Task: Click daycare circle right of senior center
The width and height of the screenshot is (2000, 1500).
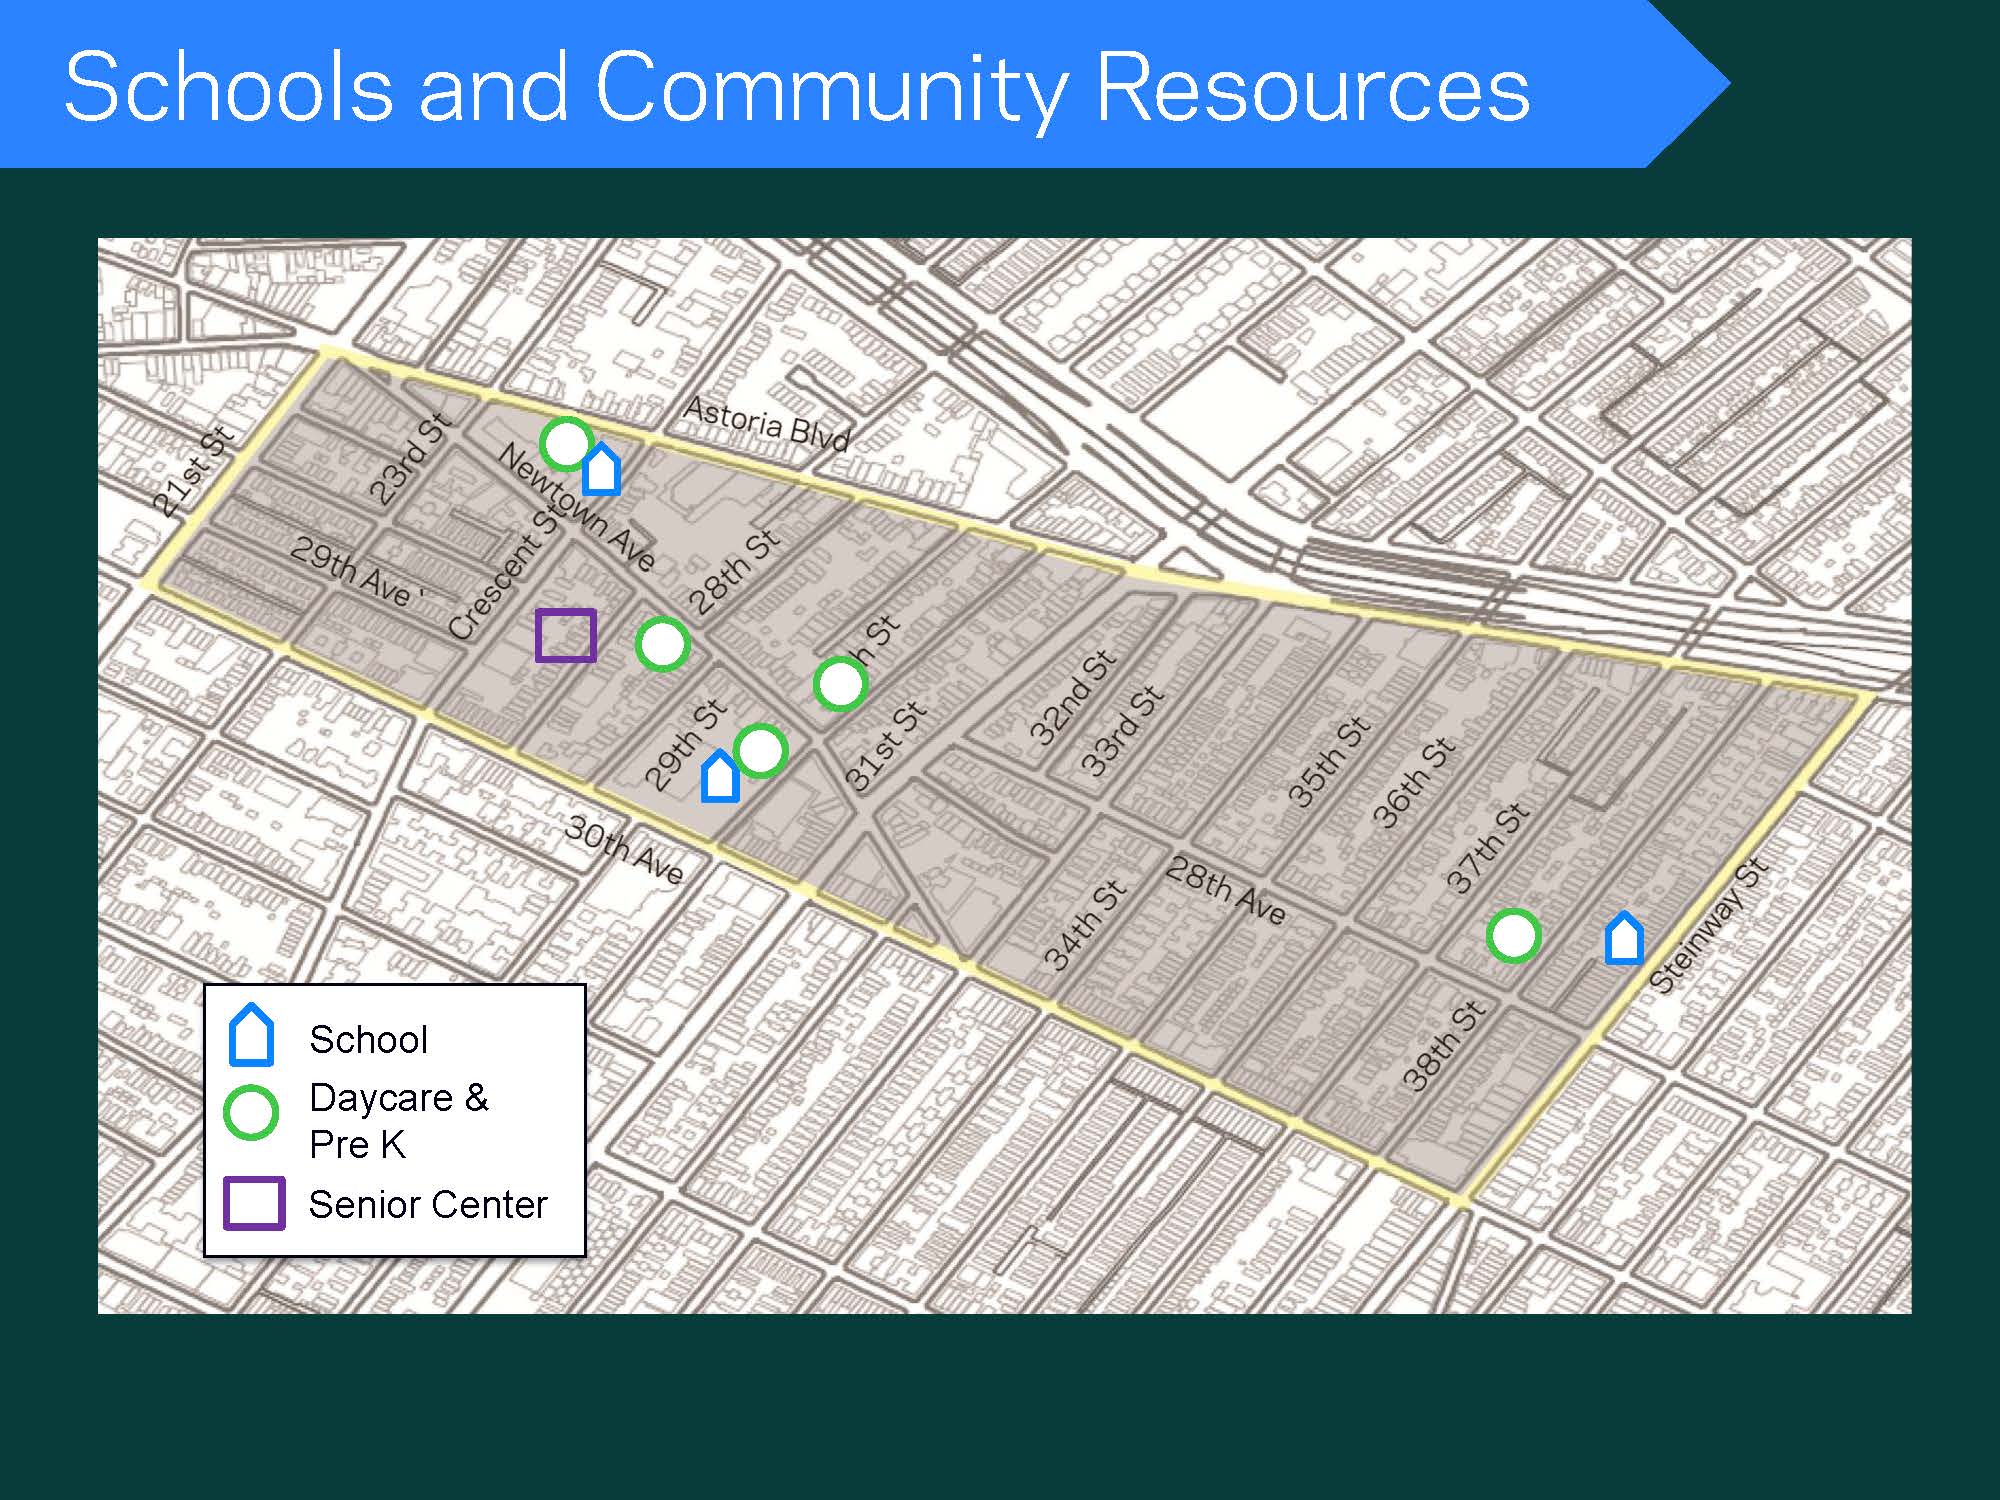Action: 662,645
